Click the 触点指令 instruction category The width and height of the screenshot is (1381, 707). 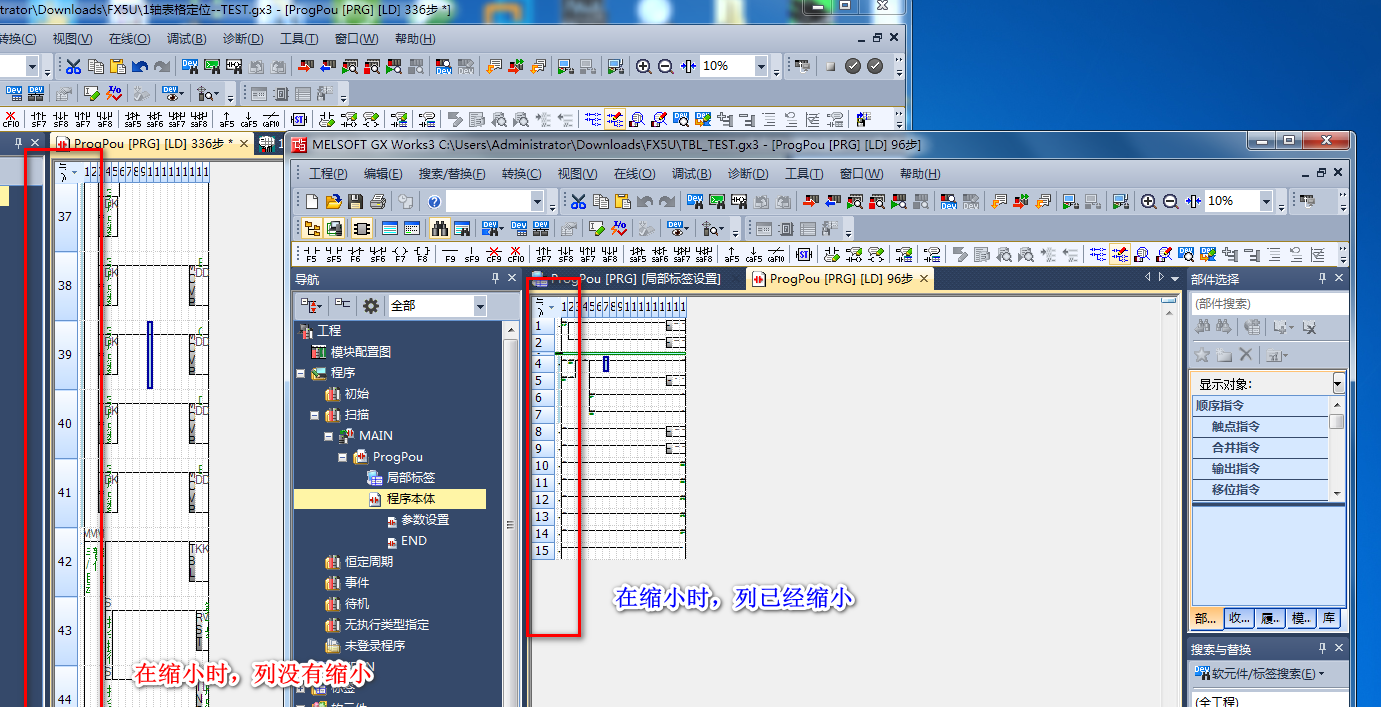coord(1235,426)
